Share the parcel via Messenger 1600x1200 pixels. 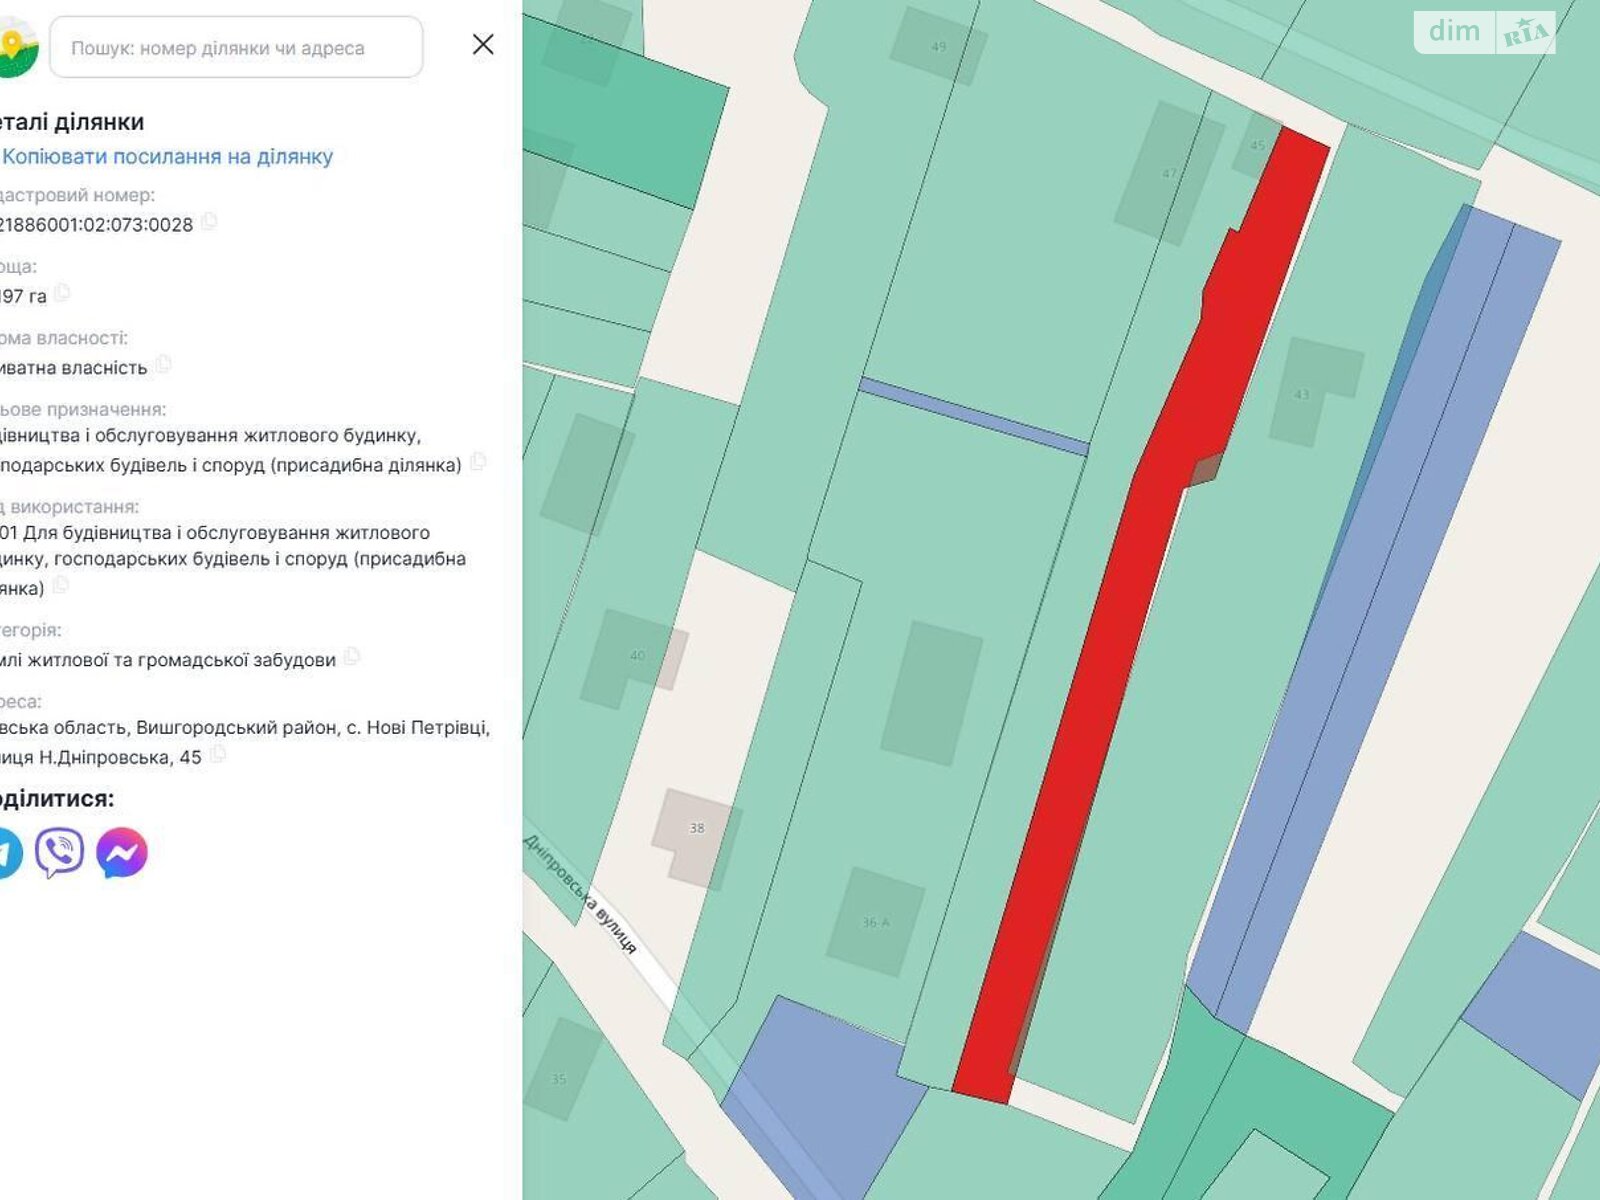click(122, 853)
